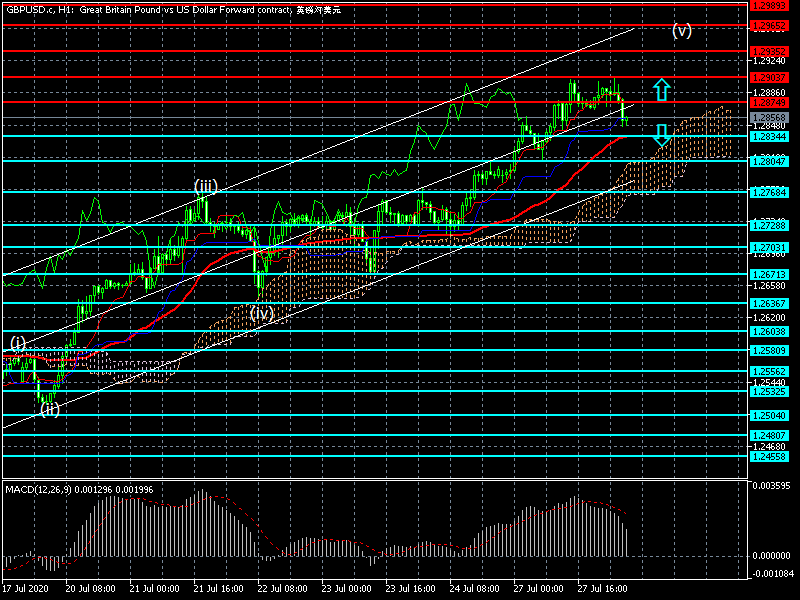Click the MACD scale value 0.000000
Image resolution: width=800 pixels, height=600 pixels.
point(771,555)
